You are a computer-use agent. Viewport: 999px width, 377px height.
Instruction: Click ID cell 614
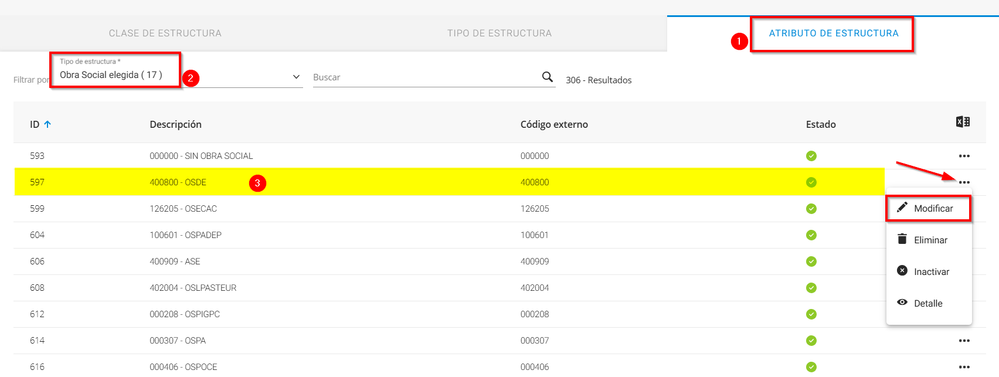pos(37,341)
